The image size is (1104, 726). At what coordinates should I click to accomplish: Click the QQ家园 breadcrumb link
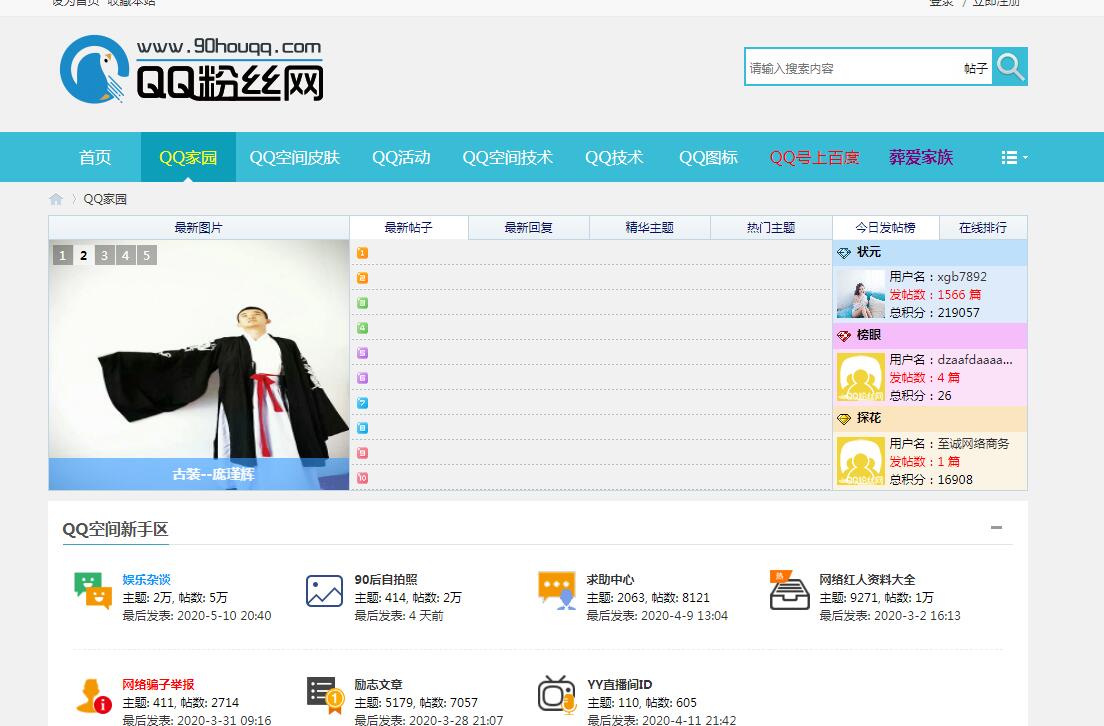pos(105,199)
